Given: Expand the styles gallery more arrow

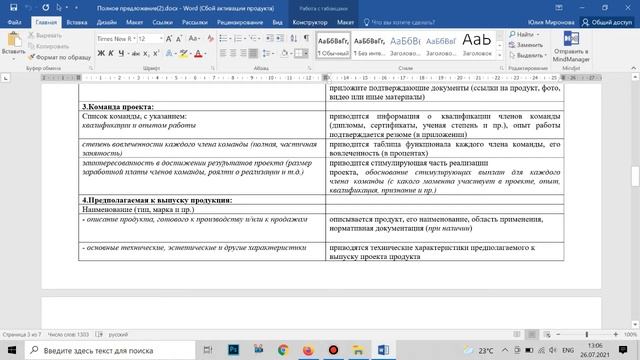Looking at the screenshot, I should click(500, 54).
